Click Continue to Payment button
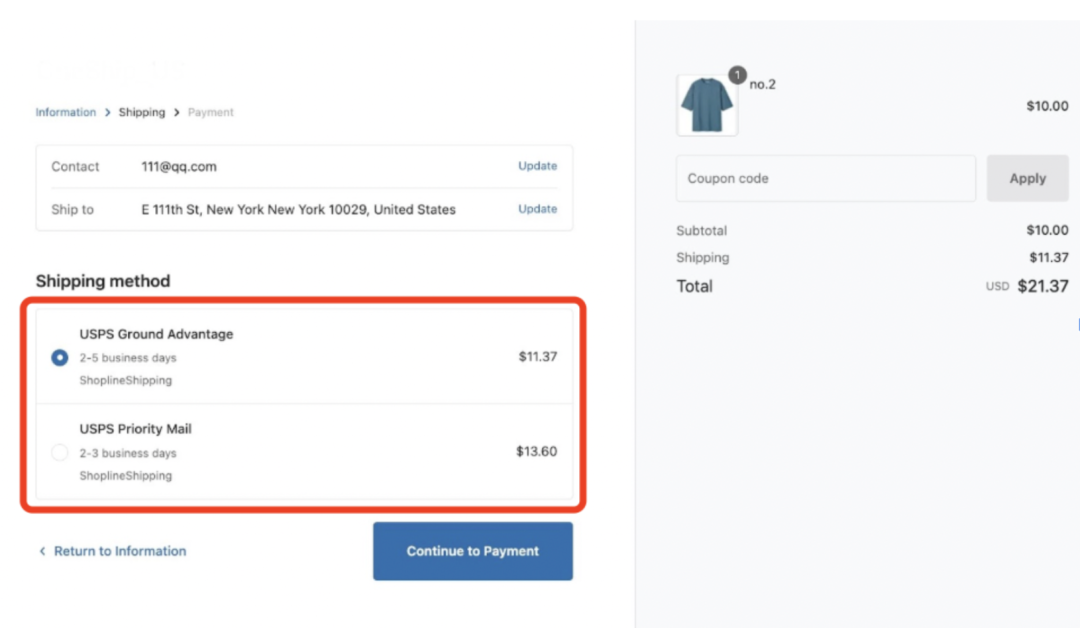 [x=472, y=551]
